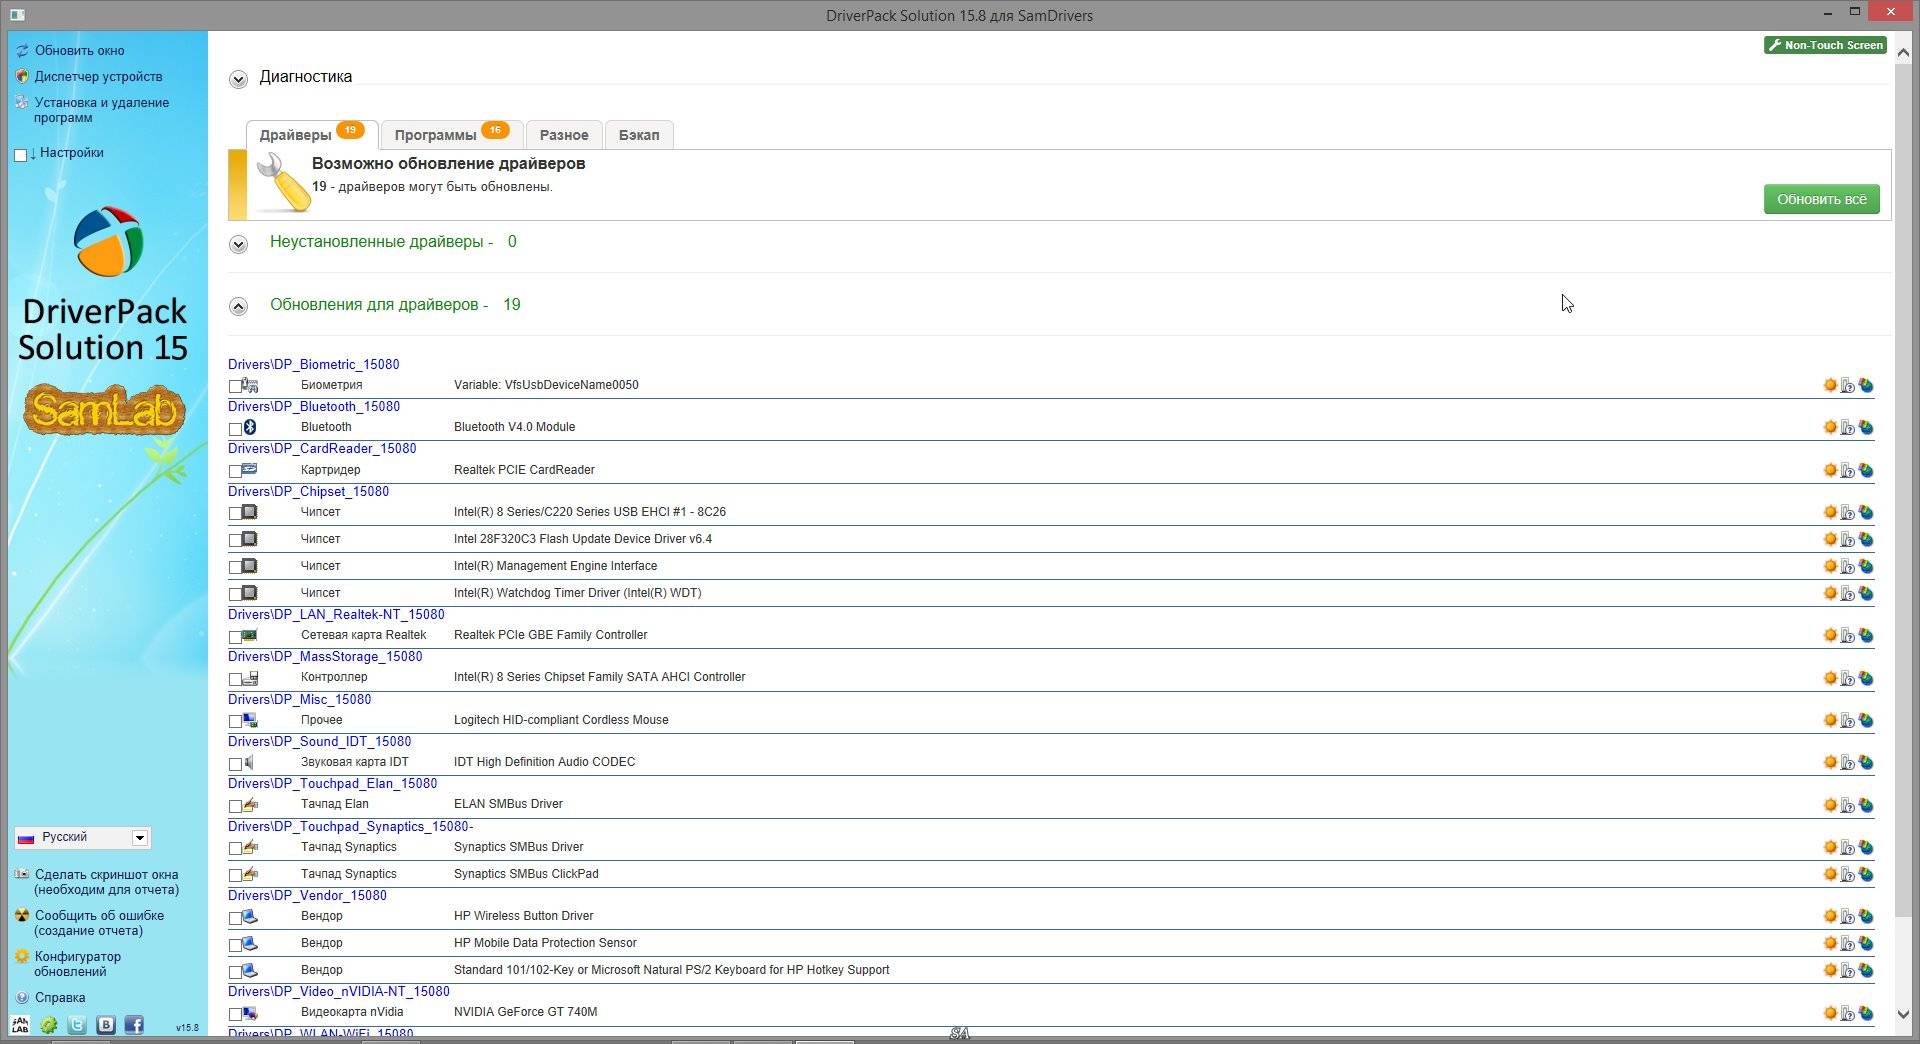Viewport: 1920px width, 1044px height.
Task: Click the vertical scrollbar up arrow
Action: (1902, 51)
